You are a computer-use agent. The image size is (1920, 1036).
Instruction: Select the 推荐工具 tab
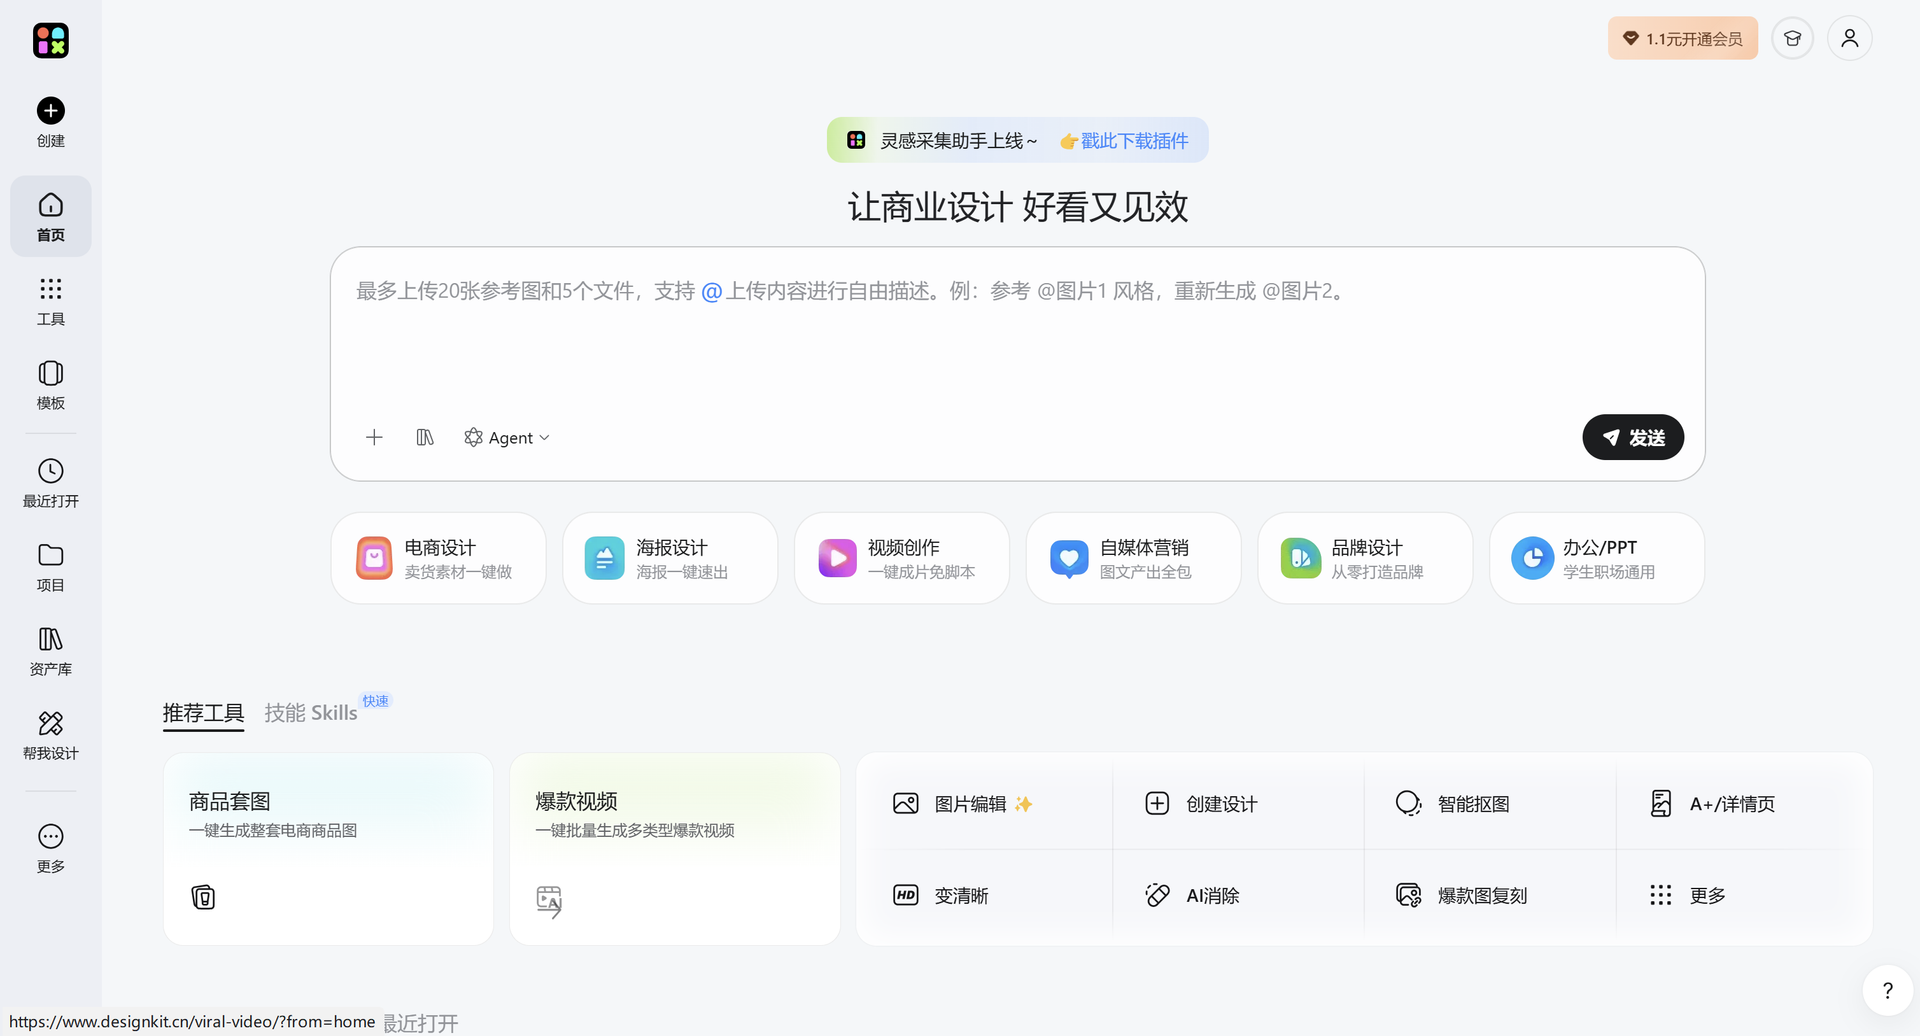point(203,713)
